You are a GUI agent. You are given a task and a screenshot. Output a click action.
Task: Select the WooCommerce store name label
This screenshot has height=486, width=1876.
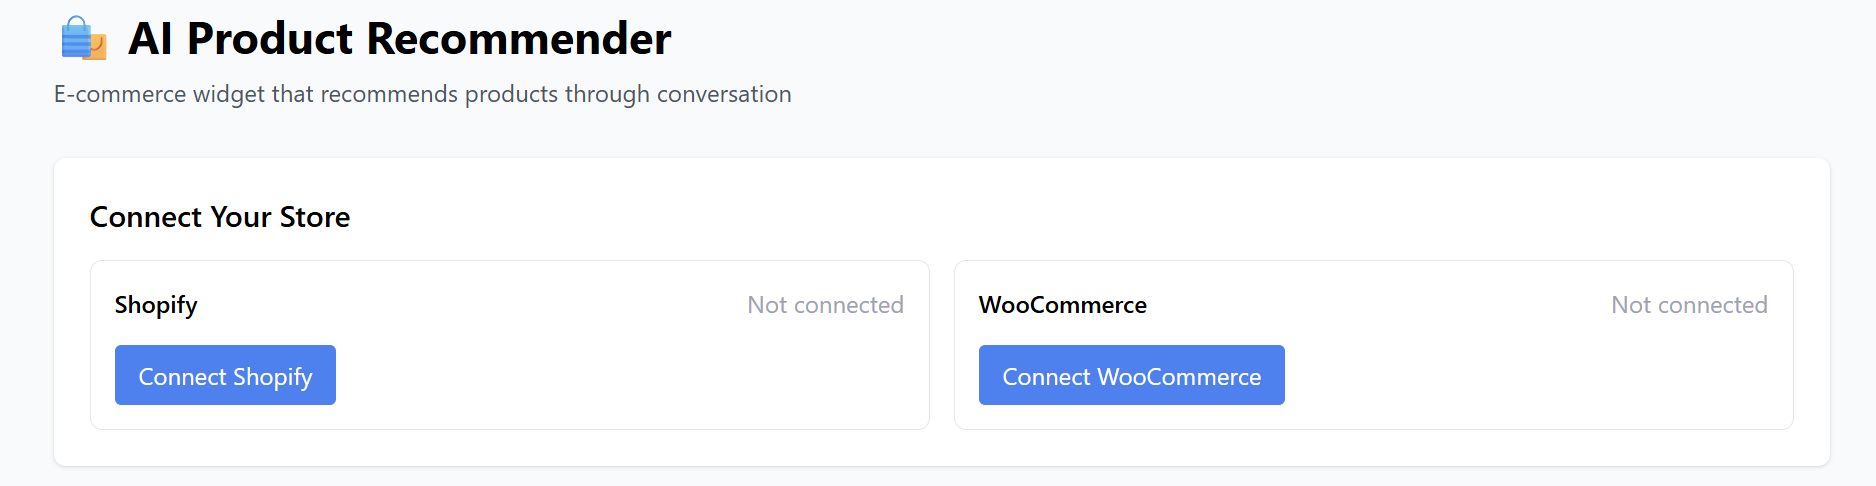click(x=1062, y=305)
